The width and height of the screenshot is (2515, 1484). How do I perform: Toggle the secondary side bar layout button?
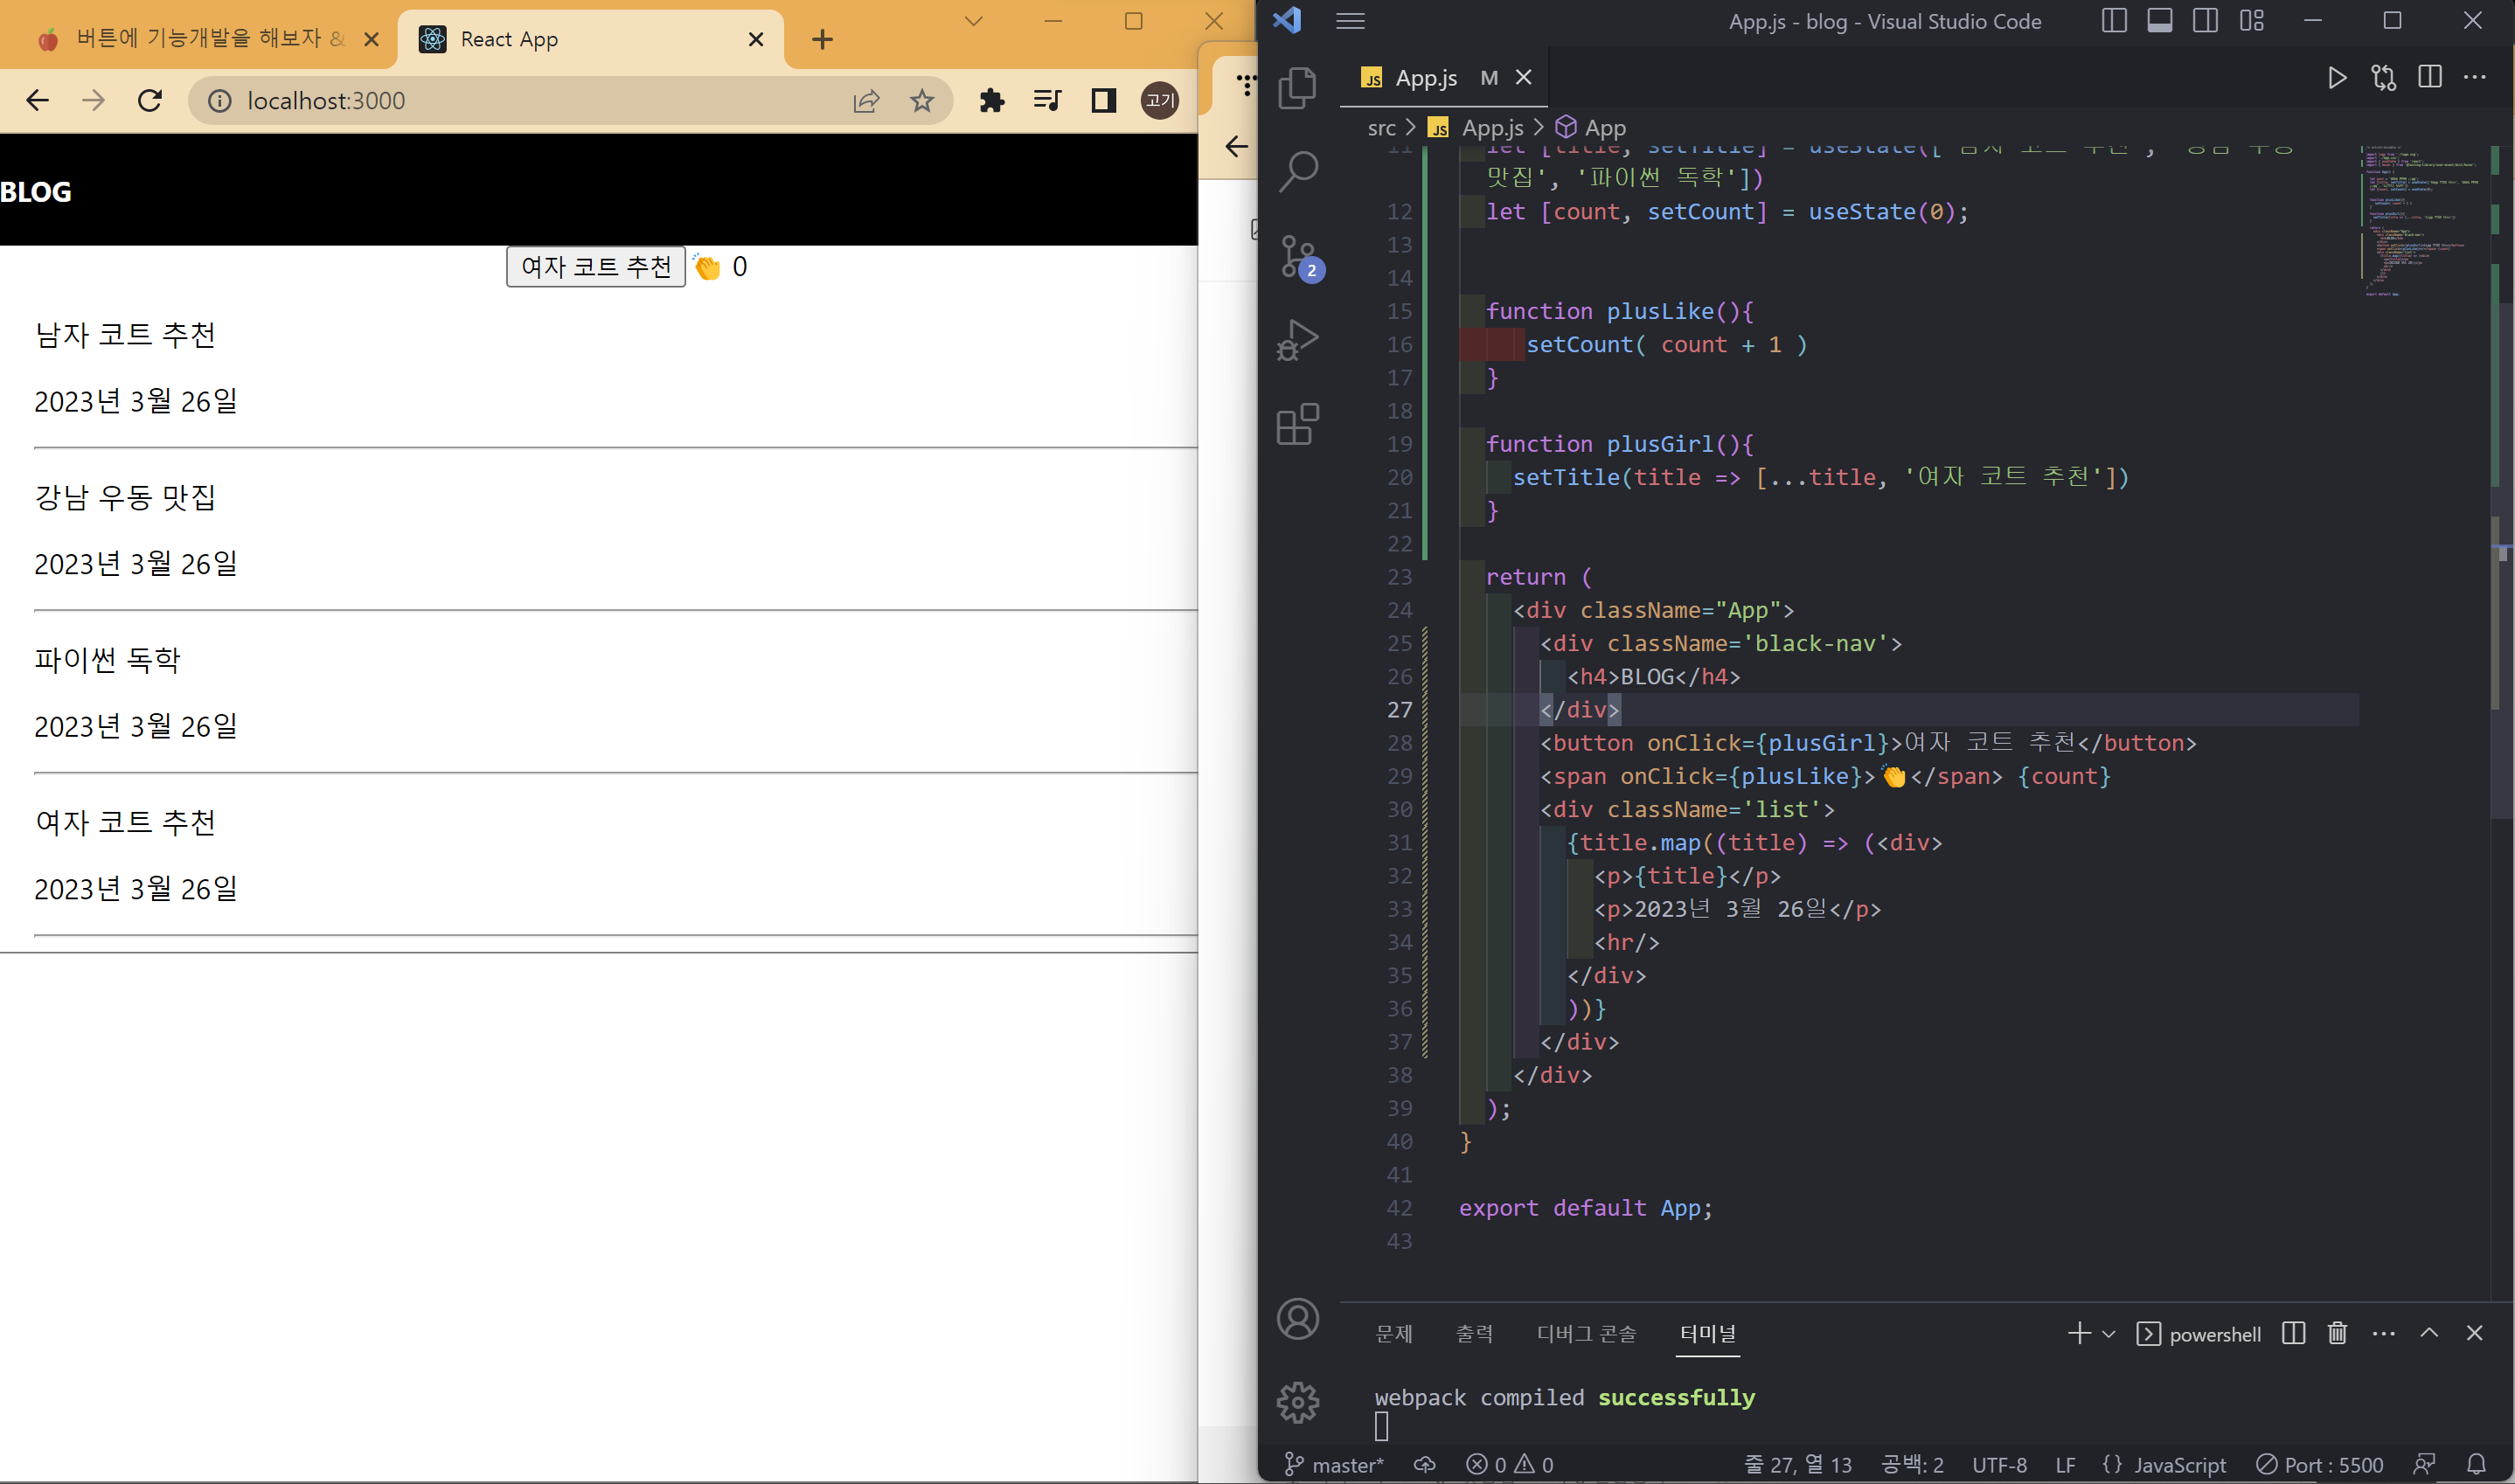click(2205, 21)
